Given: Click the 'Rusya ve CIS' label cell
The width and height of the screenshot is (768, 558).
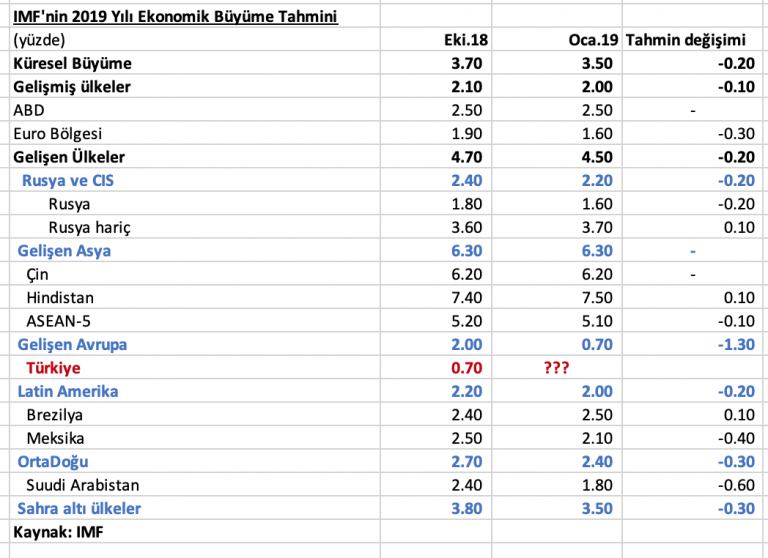Looking at the screenshot, I should tap(195, 180).
